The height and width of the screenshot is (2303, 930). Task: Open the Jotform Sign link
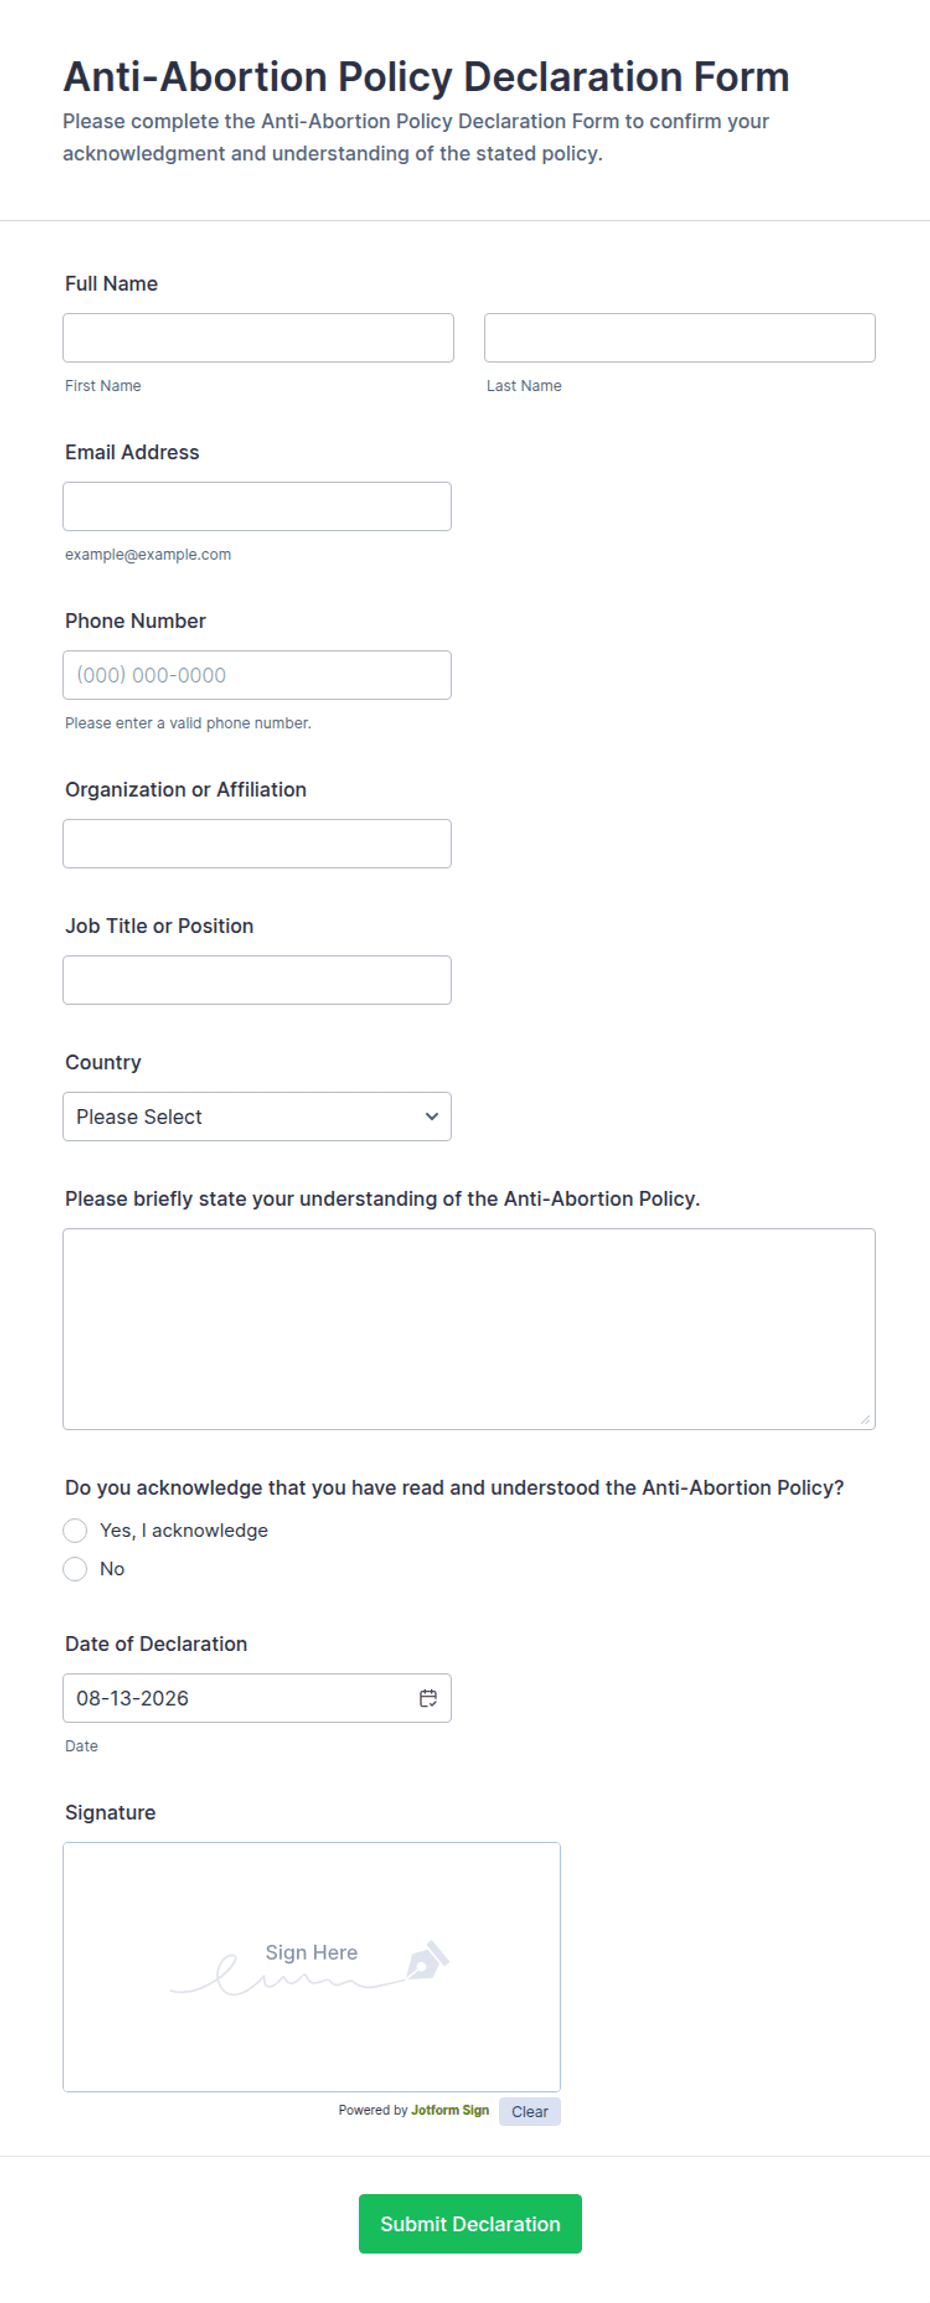coord(450,2110)
